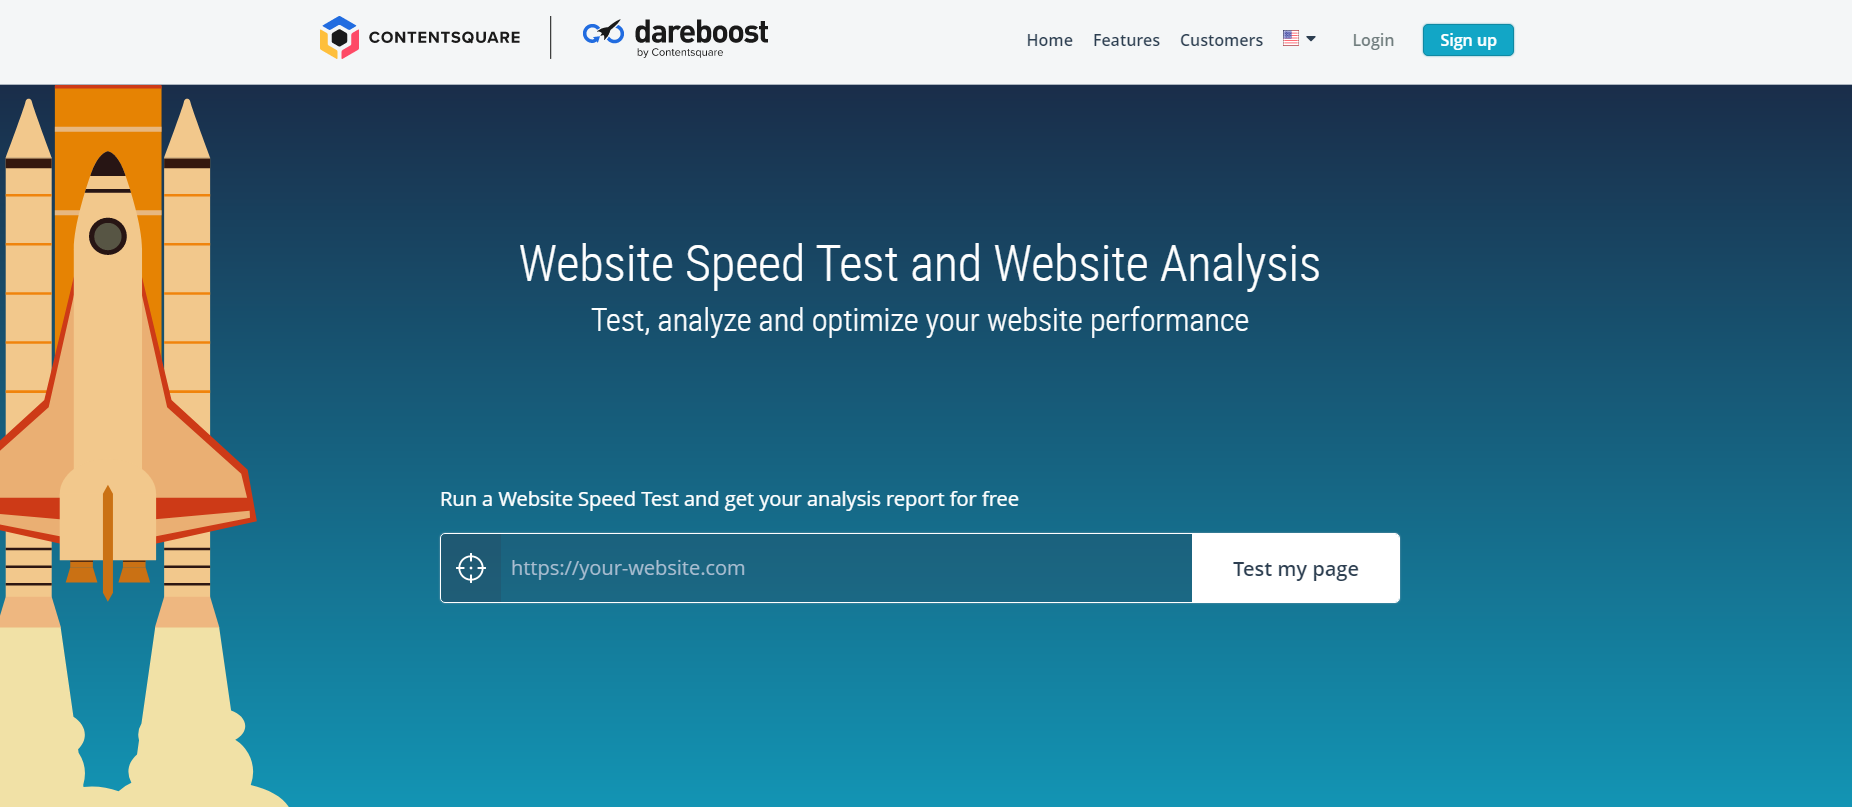Click the 'Run a Website Speed Test' label
Viewport: 1852px width, 807px height.
click(x=729, y=499)
